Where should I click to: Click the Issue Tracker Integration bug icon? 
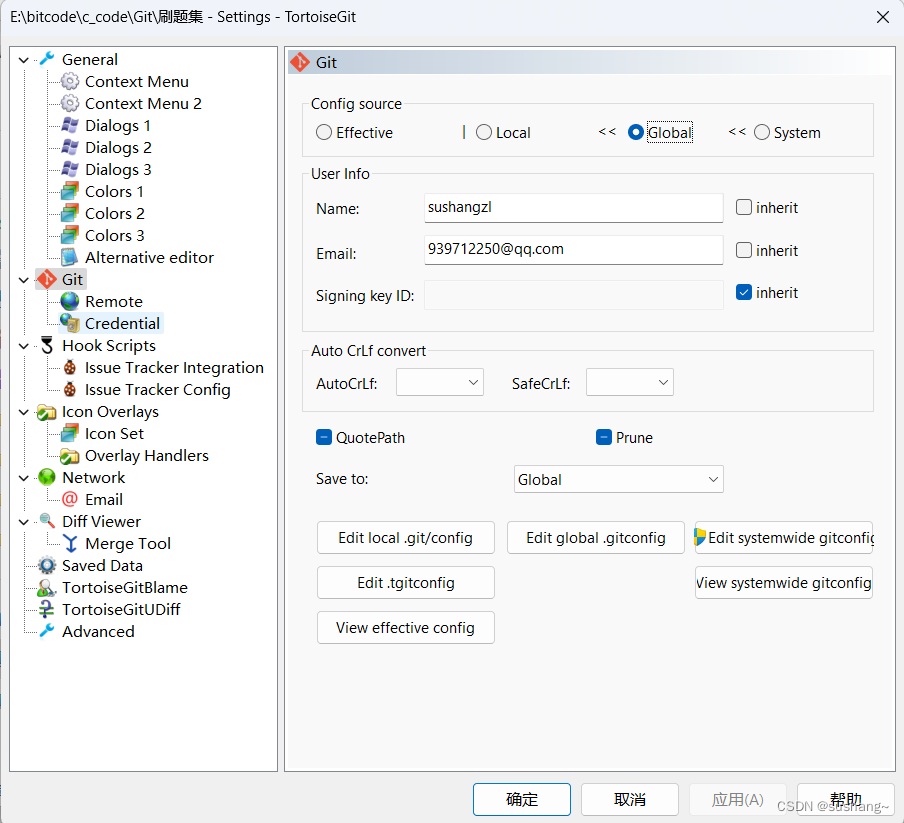(69, 367)
